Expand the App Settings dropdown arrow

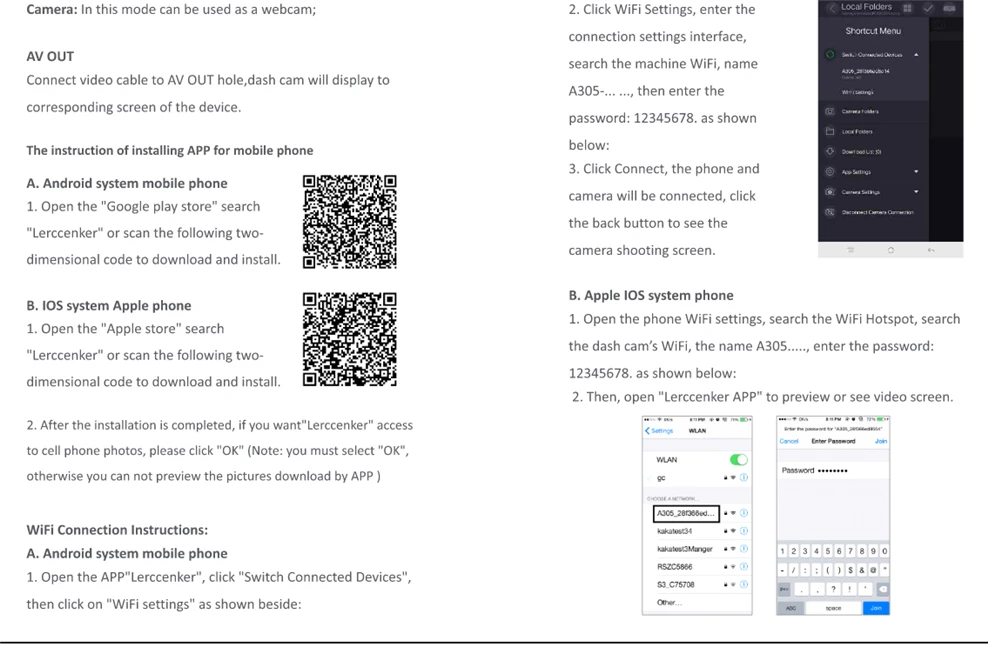(x=916, y=171)
